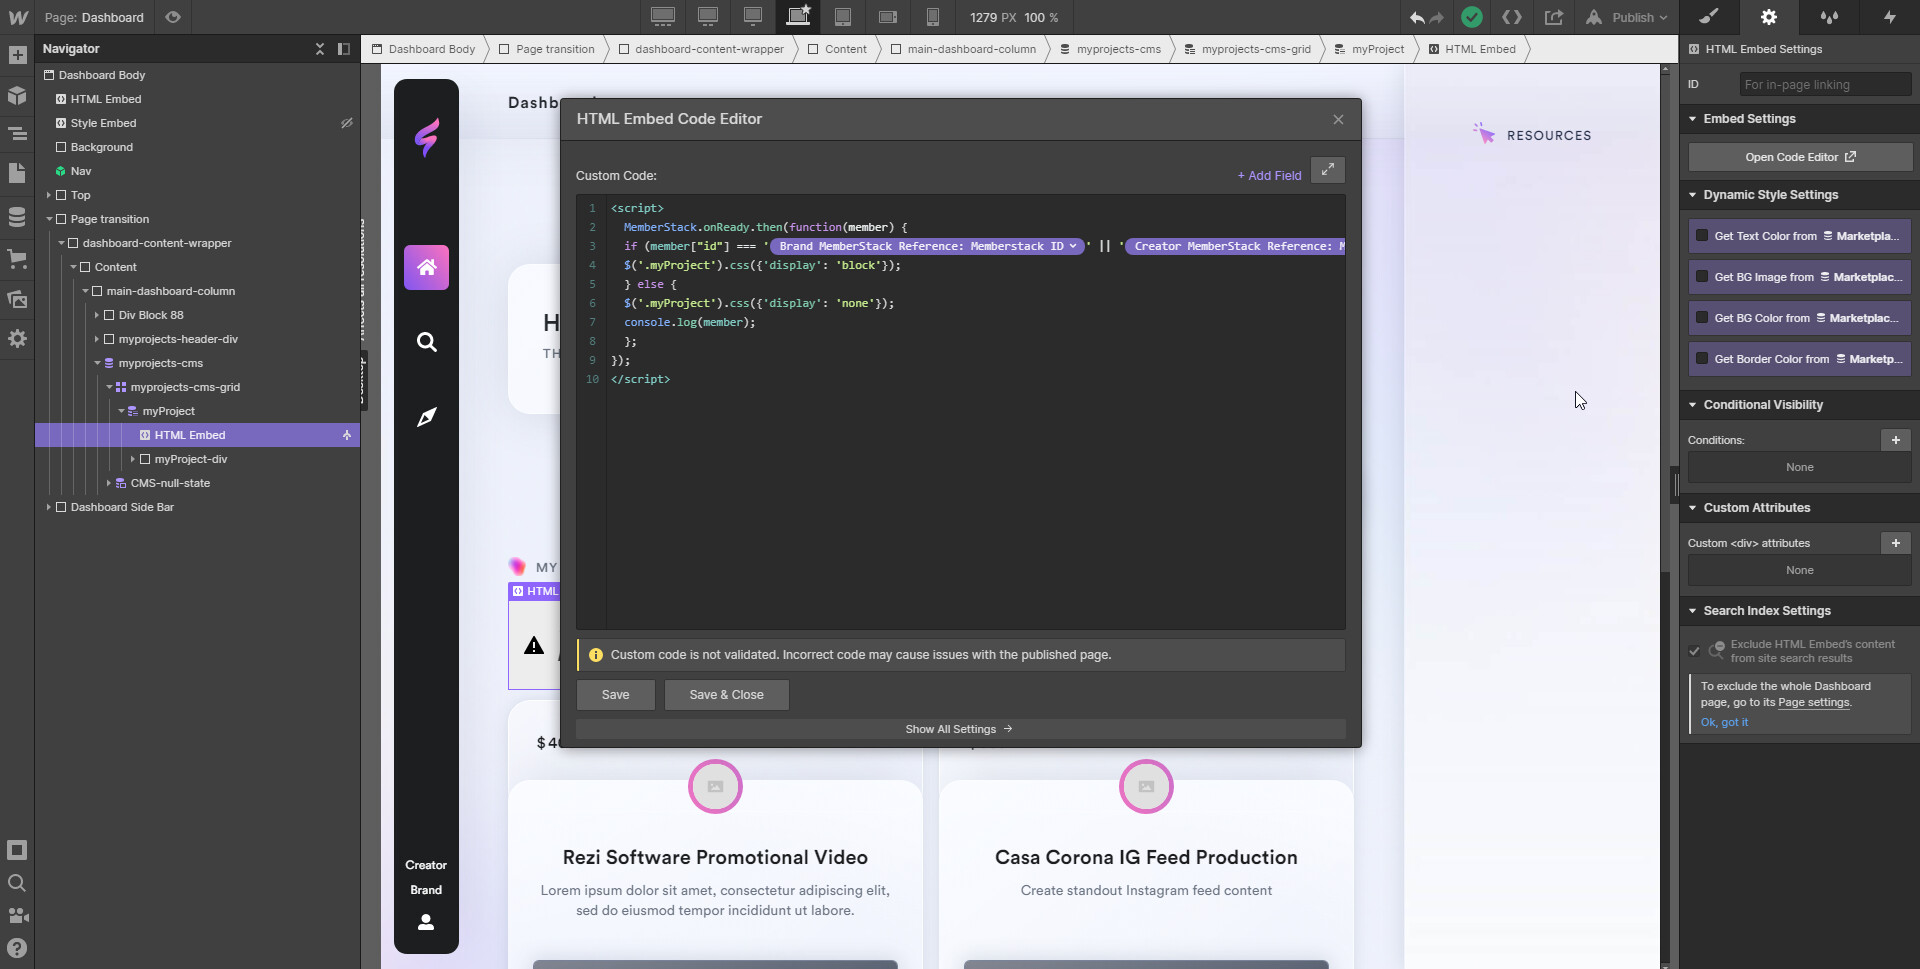Toggle page preview eye icon
1920x969 pixels.
(x=173, y=17)
